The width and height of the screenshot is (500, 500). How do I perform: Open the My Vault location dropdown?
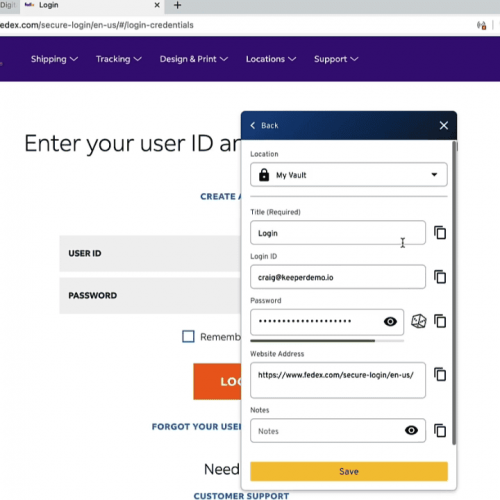point(349,175)
